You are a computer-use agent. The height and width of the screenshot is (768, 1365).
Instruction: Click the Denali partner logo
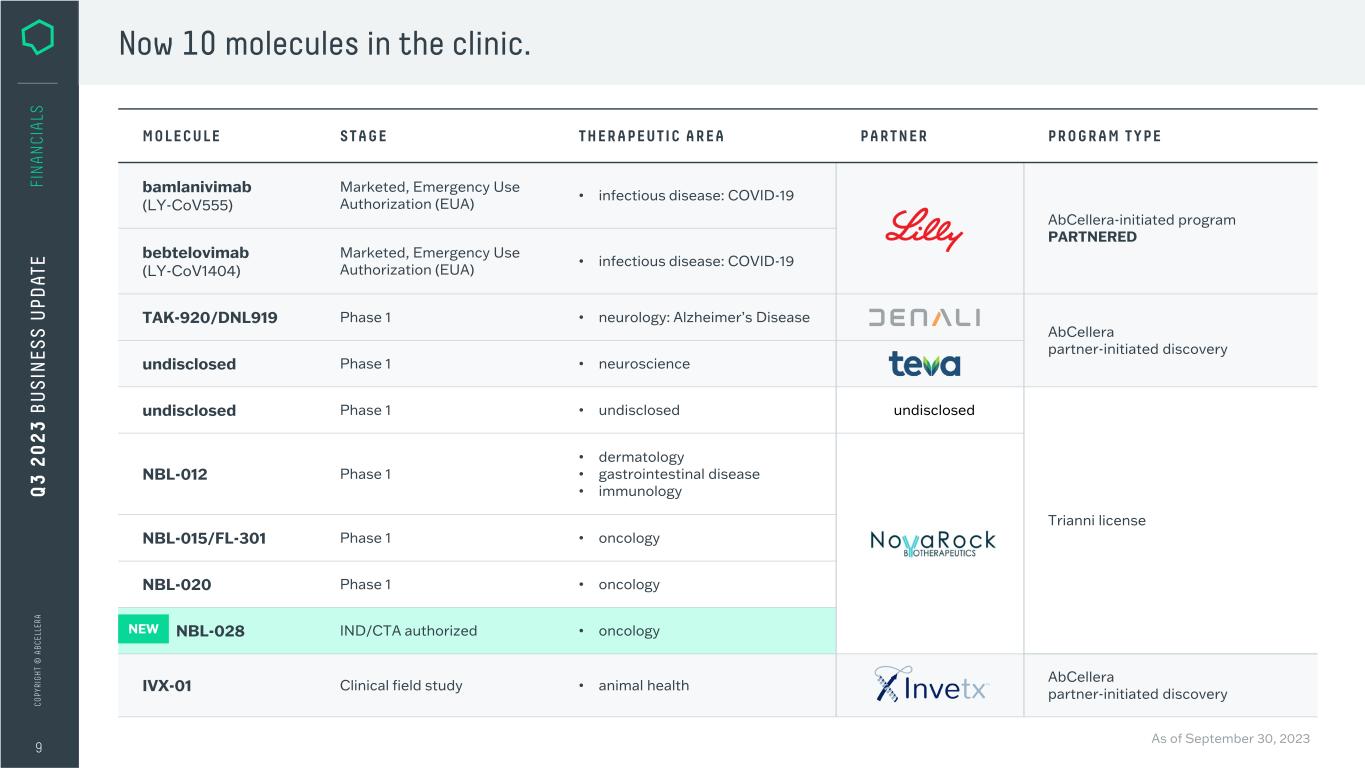click(924, 317)
